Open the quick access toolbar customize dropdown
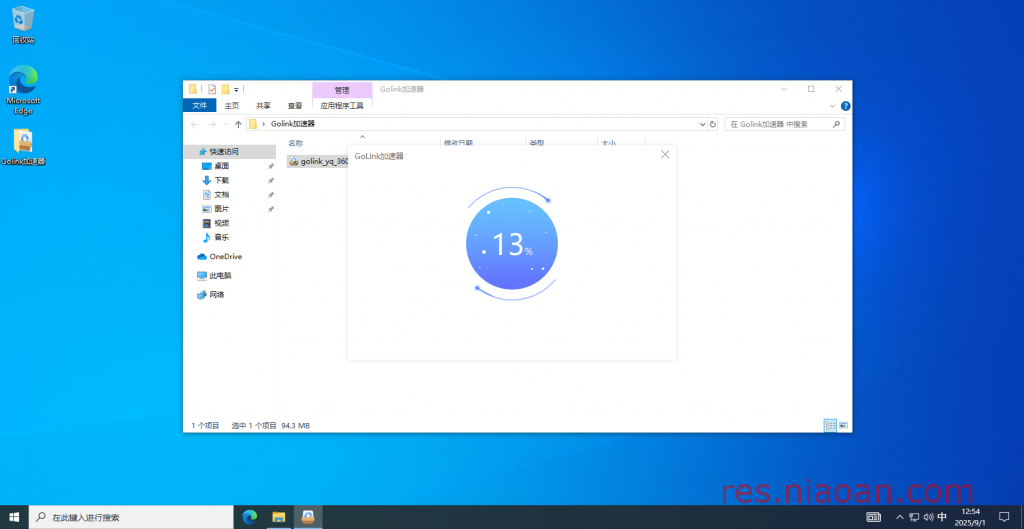1024x529 pixels. 236,89
